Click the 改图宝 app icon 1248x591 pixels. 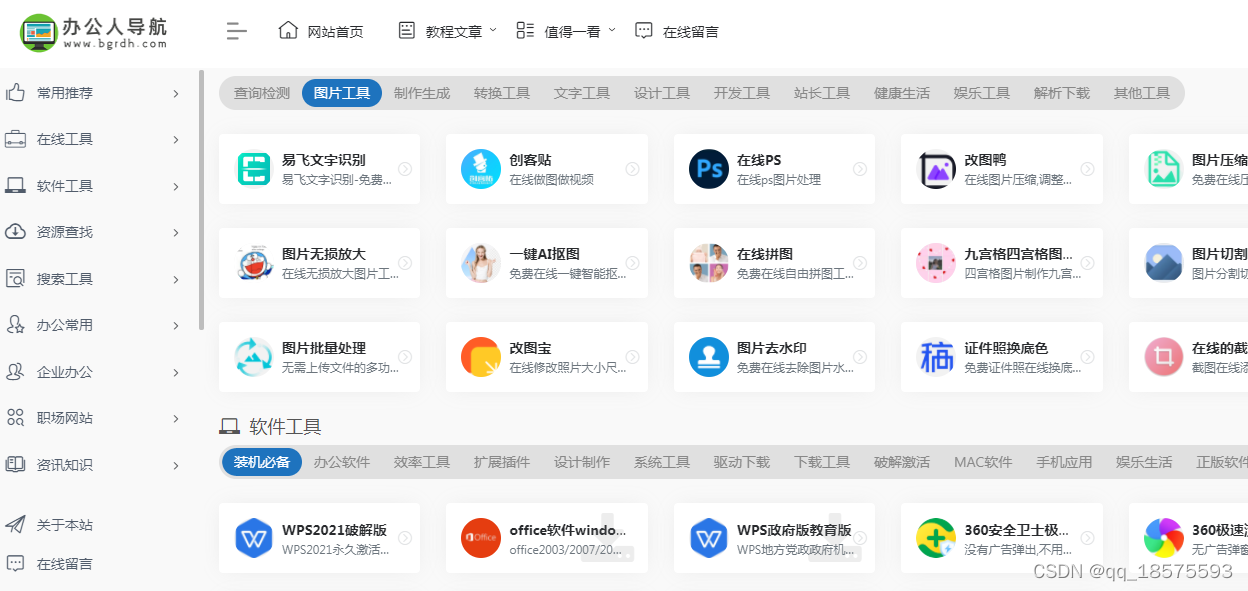(x=481, y=357)
